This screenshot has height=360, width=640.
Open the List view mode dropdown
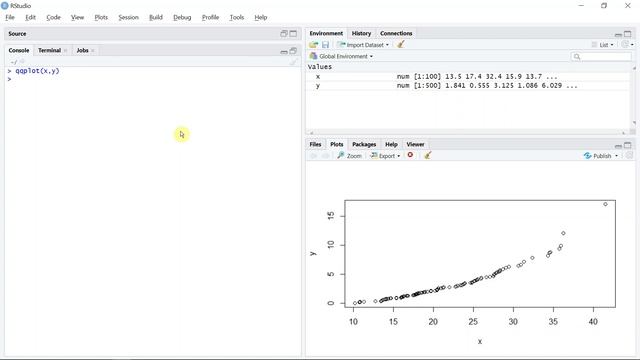pyautogui.click(x=603, y=45)
